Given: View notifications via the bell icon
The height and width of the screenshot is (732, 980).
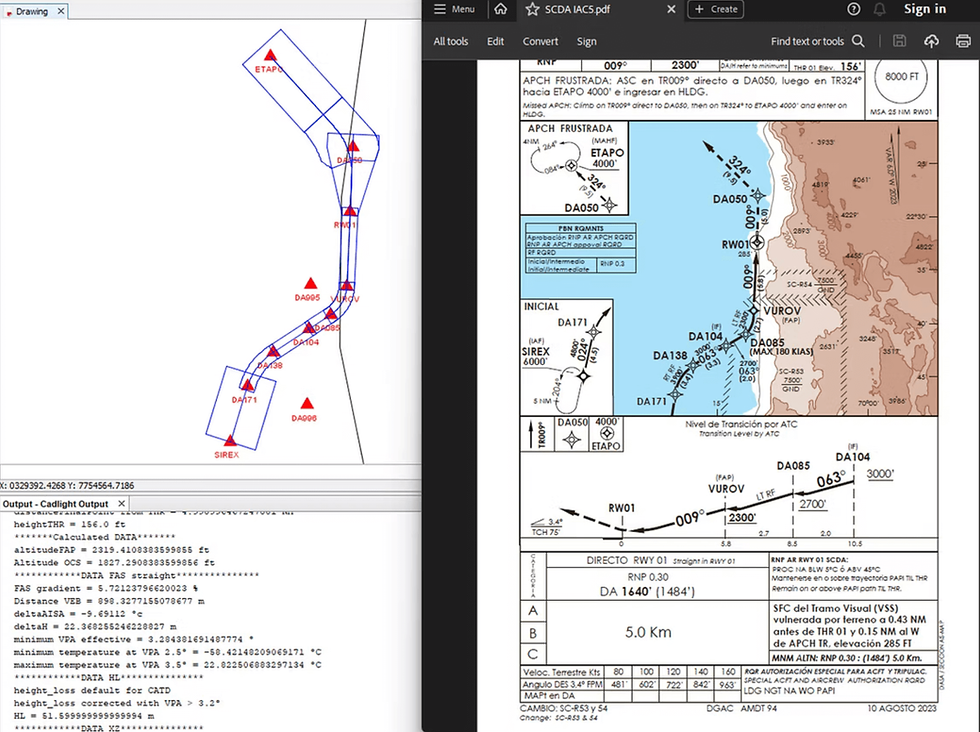Looking at the screenshot, I should pos(878,9).
